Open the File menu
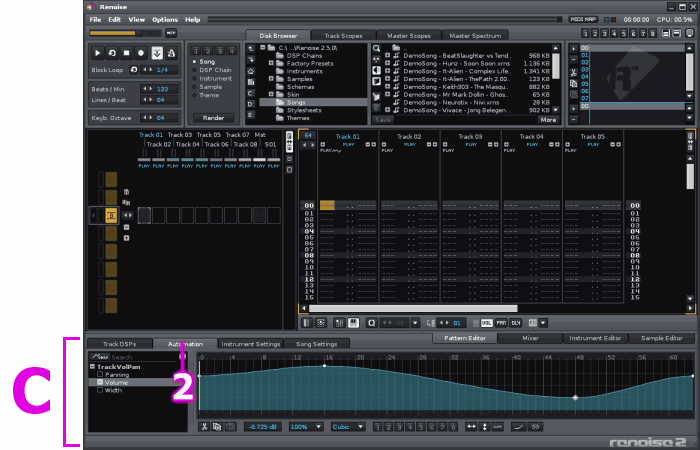The height and width of the screenshot is (450, 700). [95, 20]
